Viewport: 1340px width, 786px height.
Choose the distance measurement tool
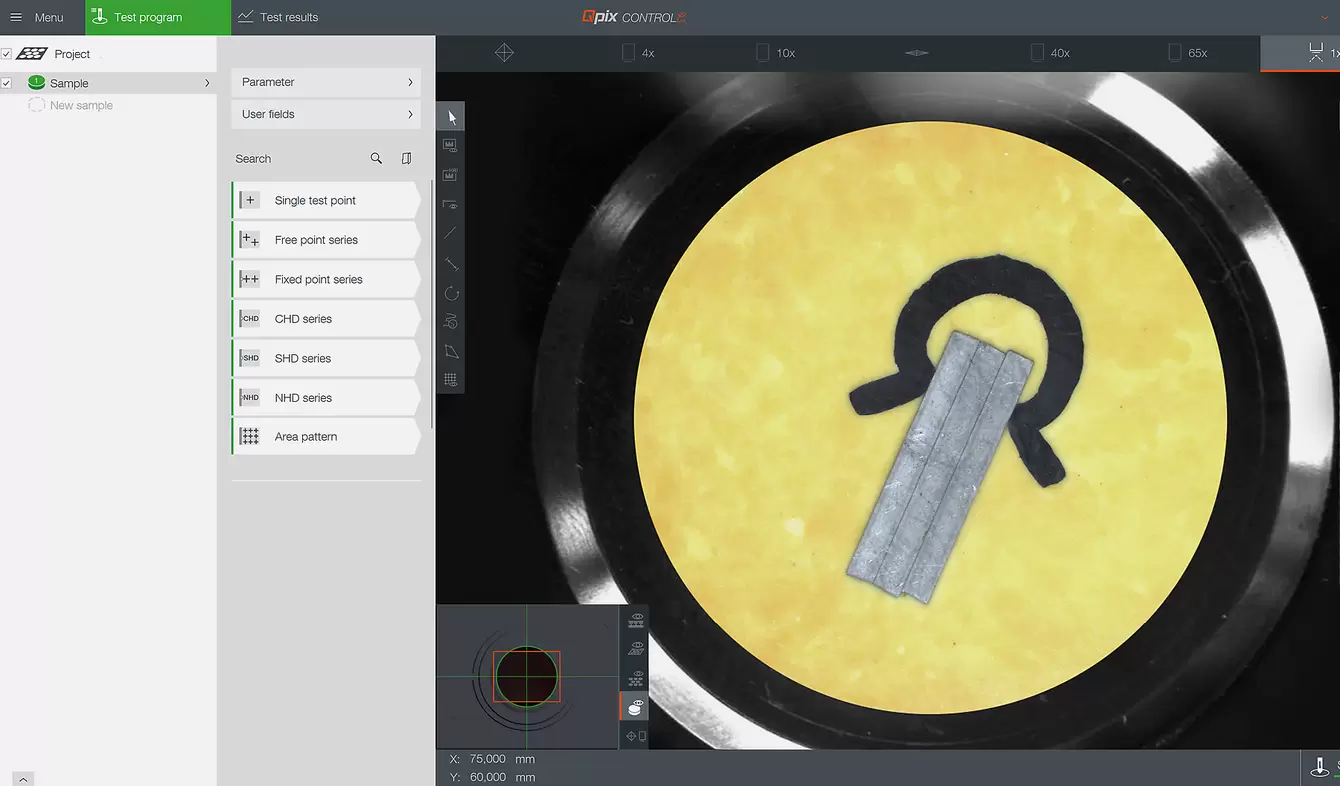(x=451, y=263)
